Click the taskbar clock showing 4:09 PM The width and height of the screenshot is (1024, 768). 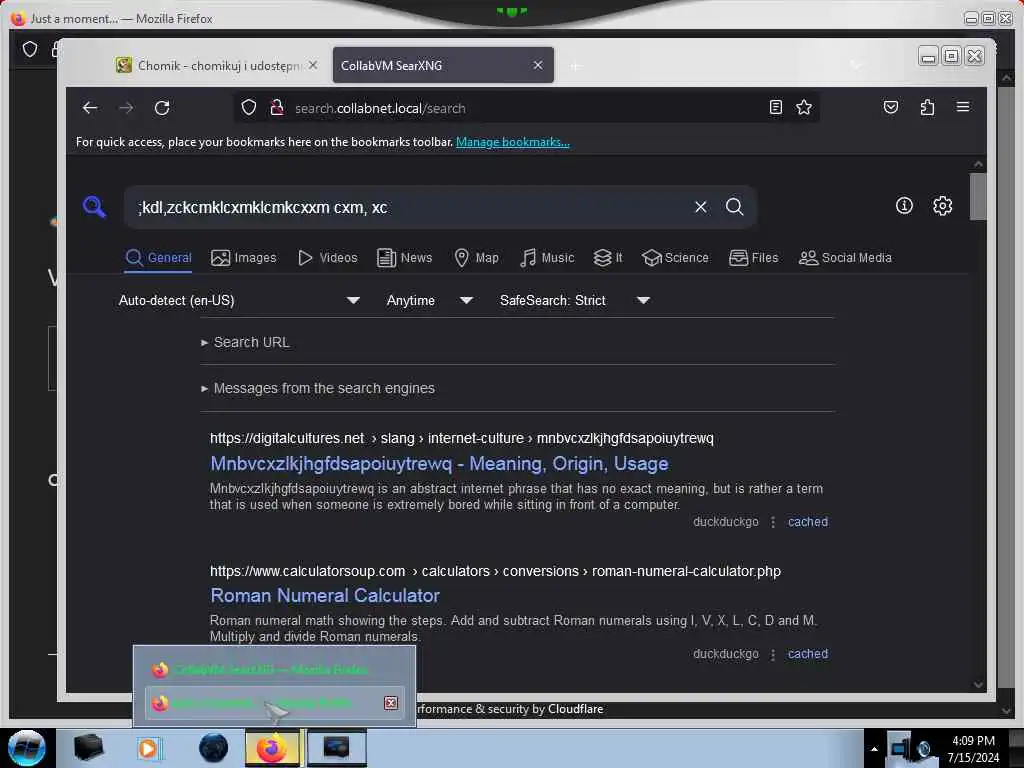point(973,749)
